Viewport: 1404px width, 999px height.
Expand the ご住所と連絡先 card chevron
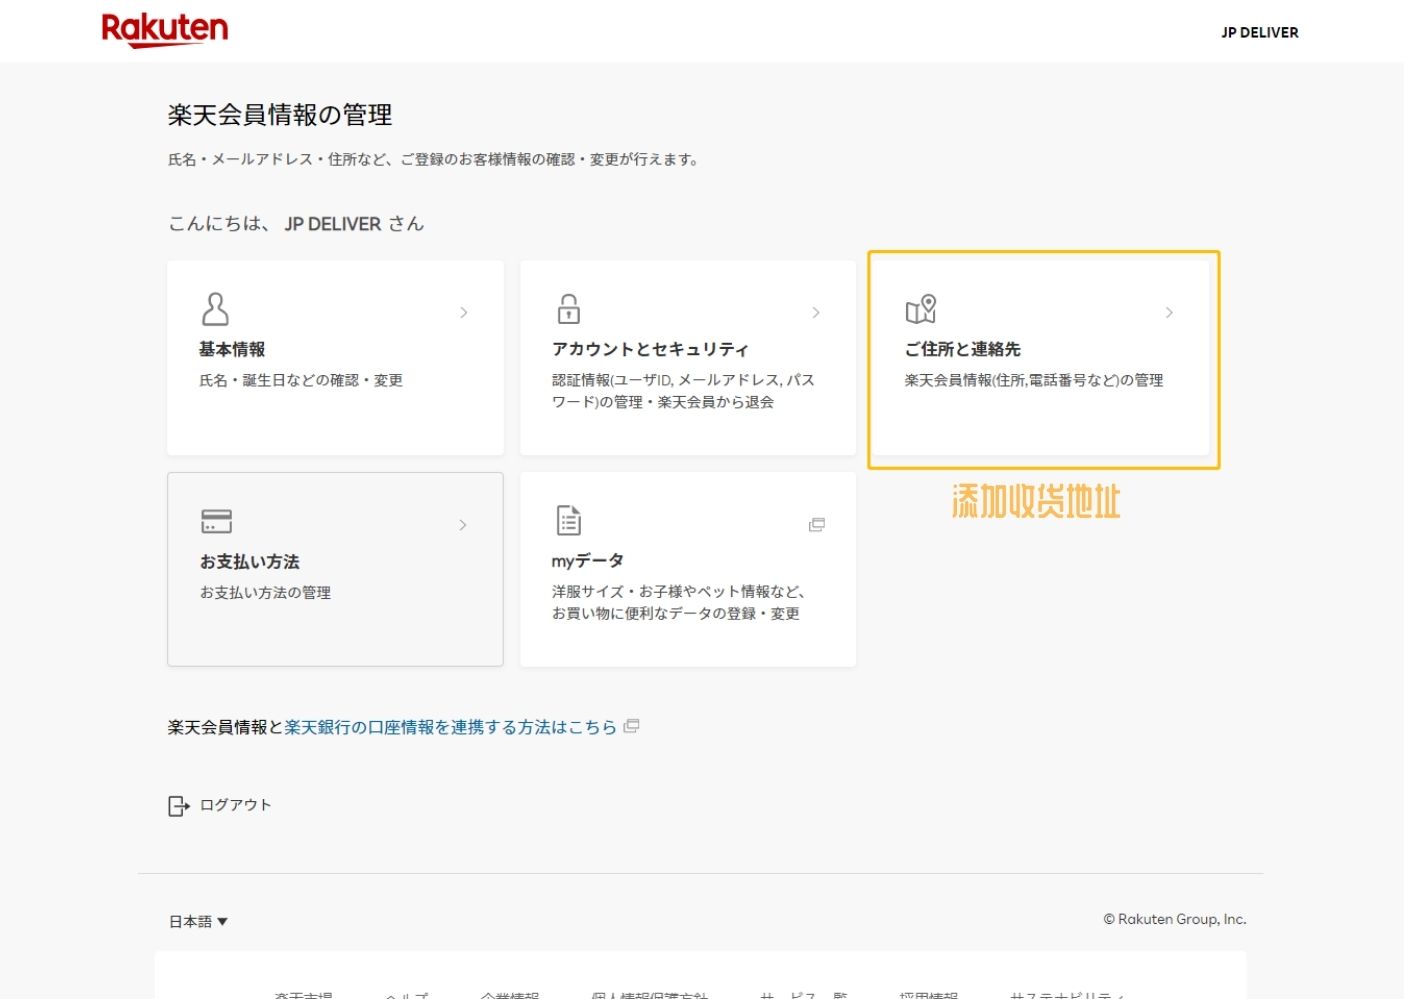[x=1169, y=312]
